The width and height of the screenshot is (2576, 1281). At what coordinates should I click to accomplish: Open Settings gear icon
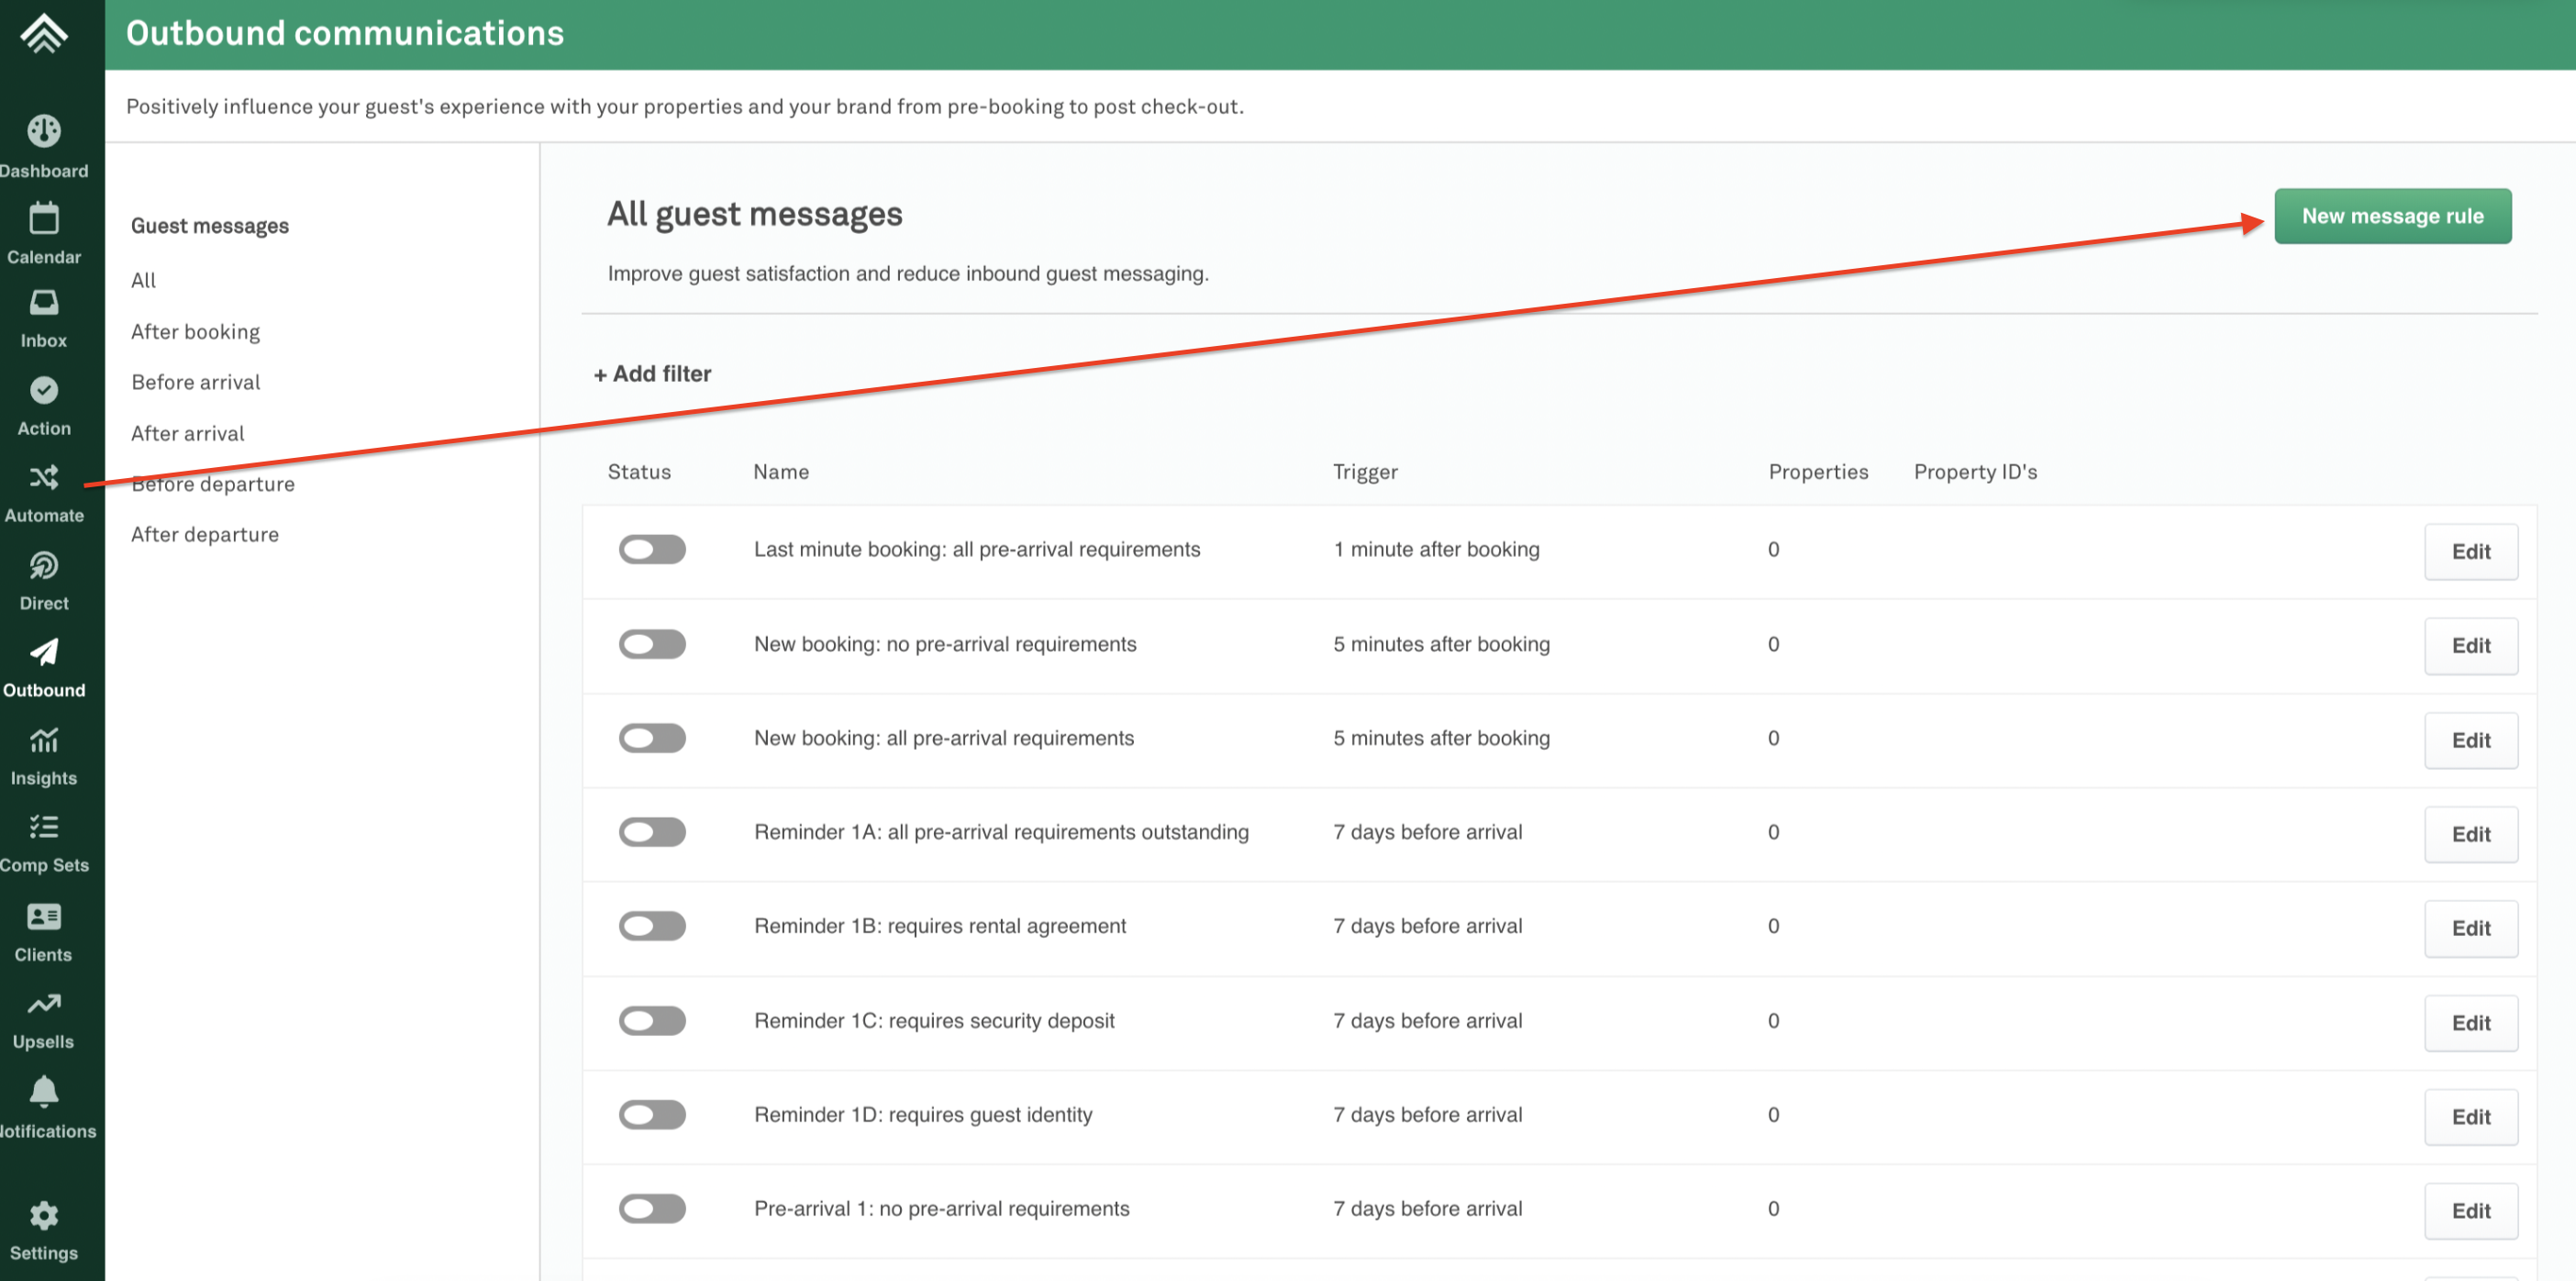click(x=43, y=1215)
